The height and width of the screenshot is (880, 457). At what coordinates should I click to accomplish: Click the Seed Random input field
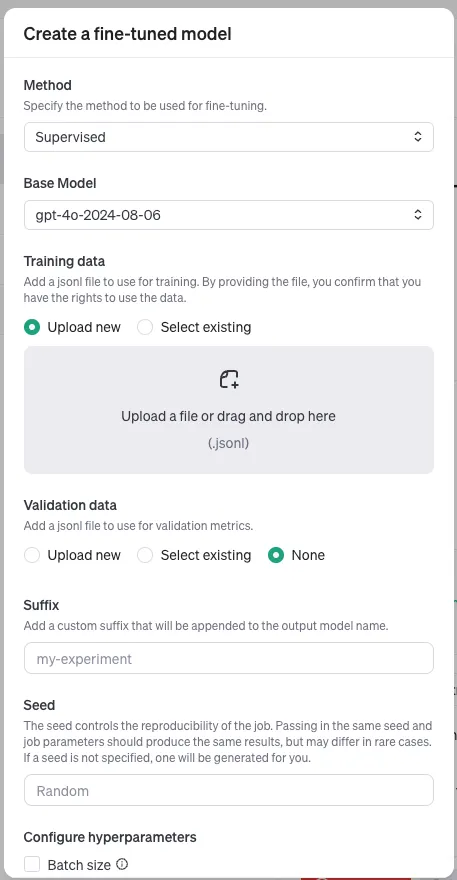point(228,791)
